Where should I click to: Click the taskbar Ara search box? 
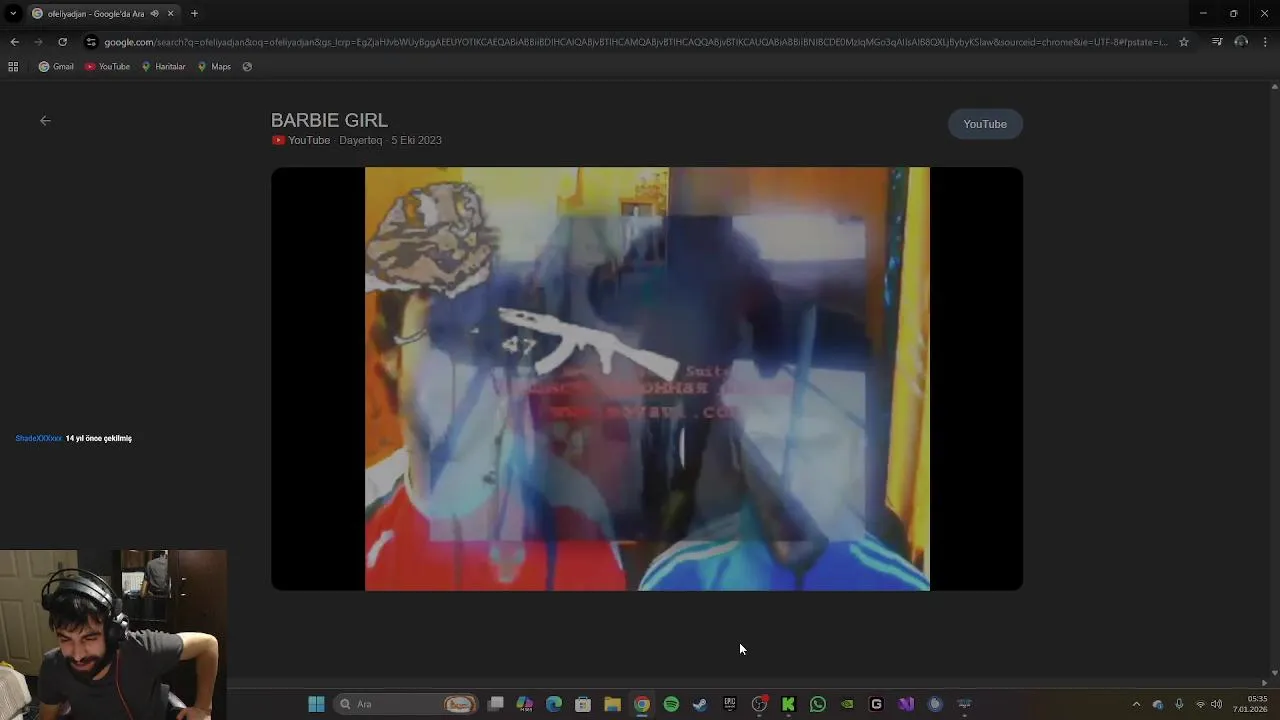[x=406, y=704]
